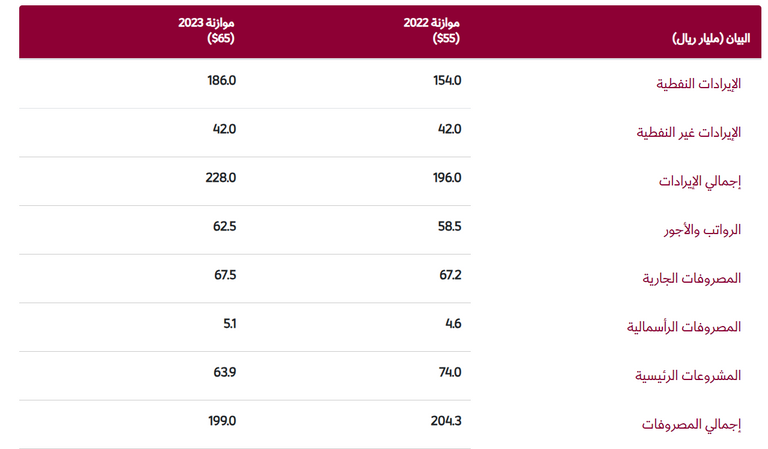Screen dimensions: 768x449
Task: Select the 74.0 major projects cell
Action: tap(449, 372)
